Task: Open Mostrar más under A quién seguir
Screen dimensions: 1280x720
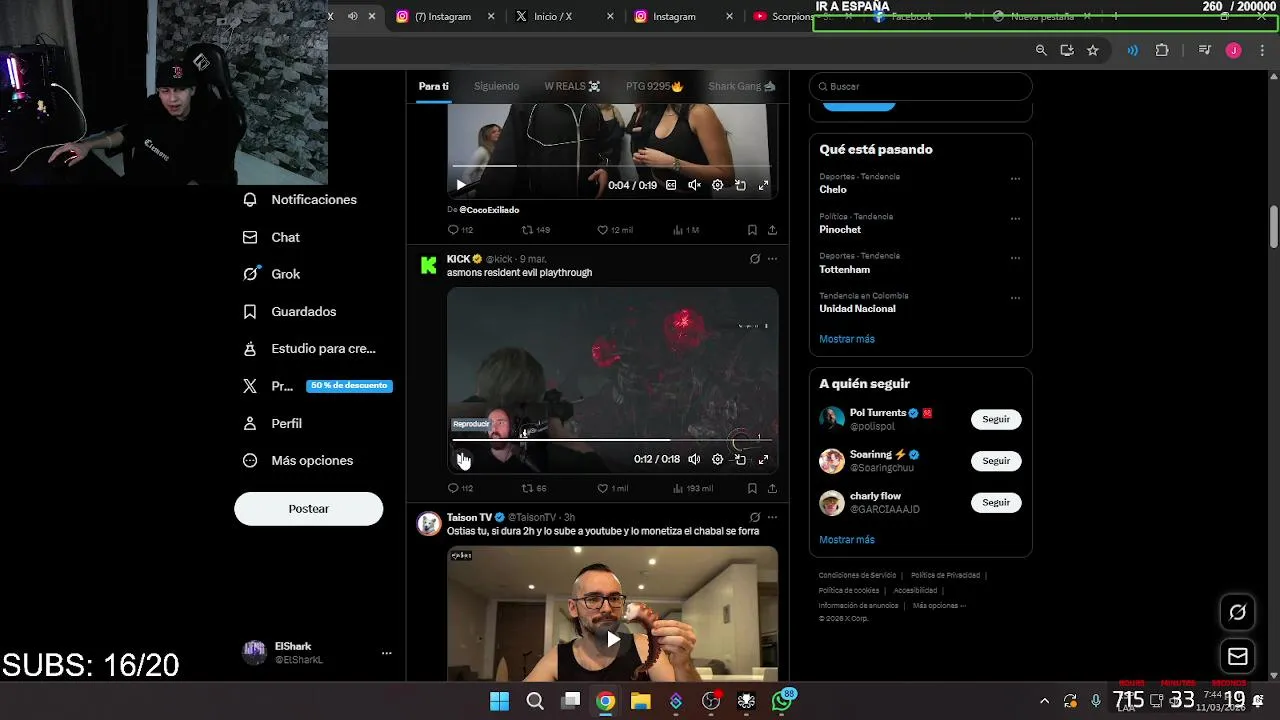Action: click(x=847, y=540)
